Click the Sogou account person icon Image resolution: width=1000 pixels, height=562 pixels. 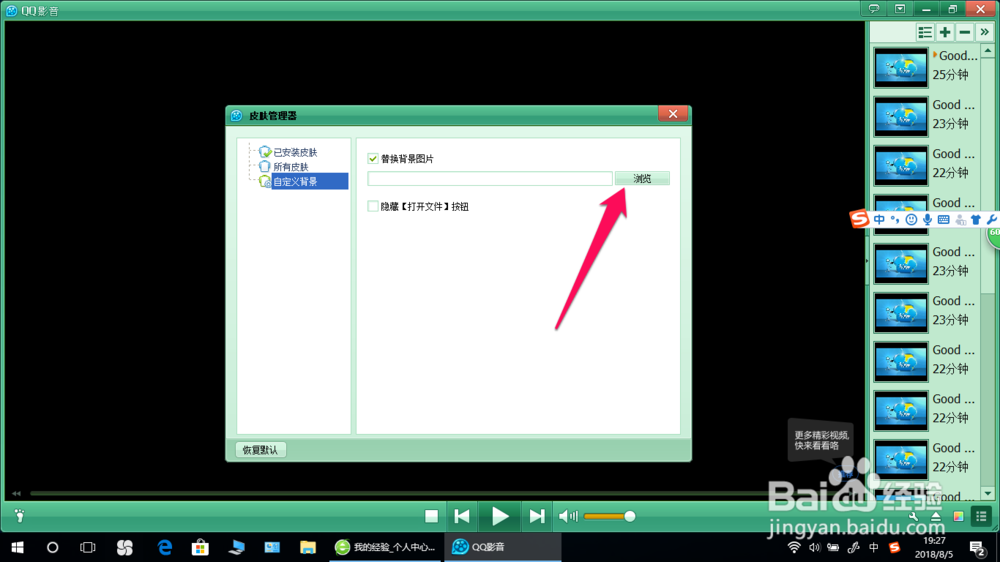click(x=960, y=220)
